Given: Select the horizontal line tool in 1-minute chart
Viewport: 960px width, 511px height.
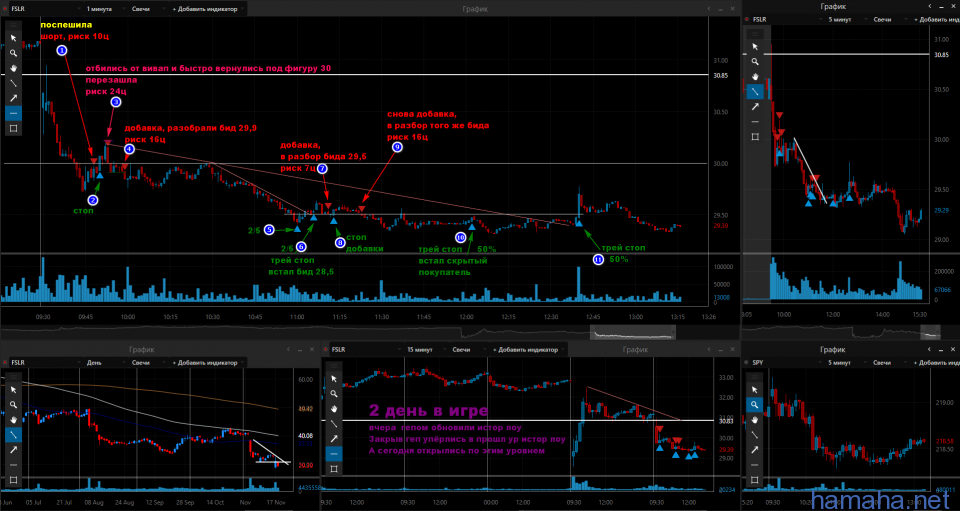Looking at the screenshot, I should point(13,113).
